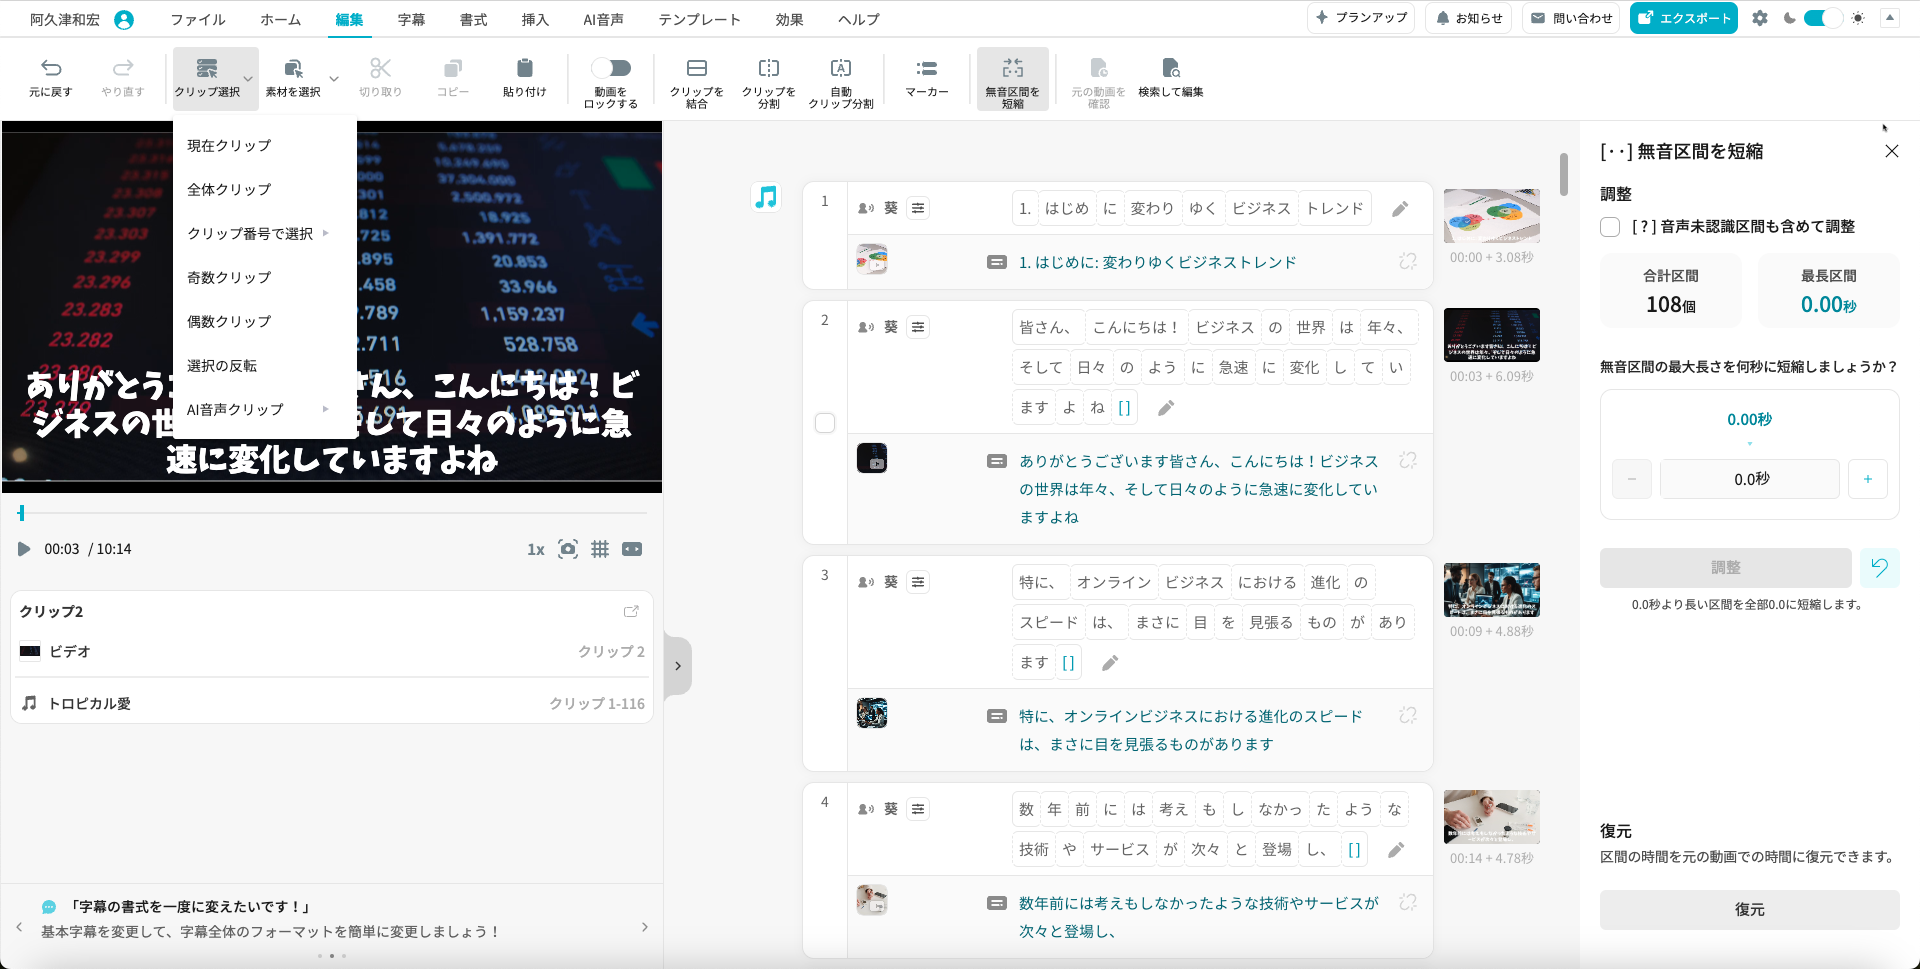The image size is (1920, 969).
Task: Click the music note icon beside clip 1
Action: click(766, 197)
